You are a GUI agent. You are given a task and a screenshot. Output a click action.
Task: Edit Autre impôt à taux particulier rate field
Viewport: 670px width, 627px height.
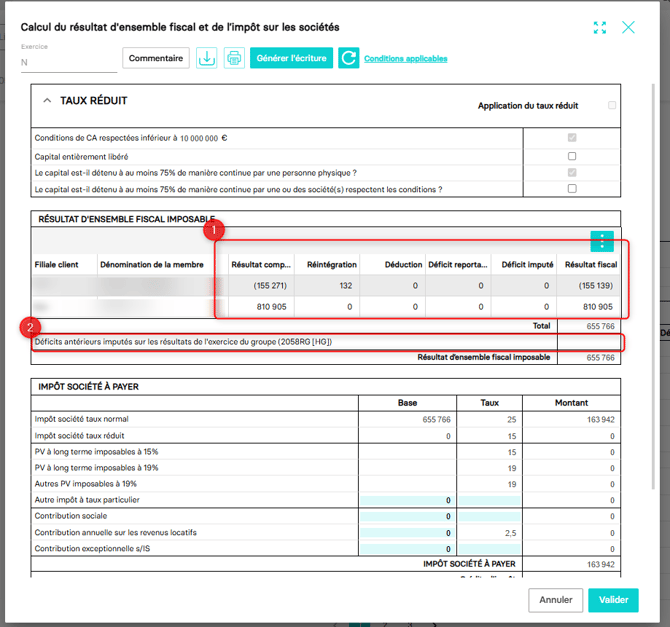click(x=490, y=499)
